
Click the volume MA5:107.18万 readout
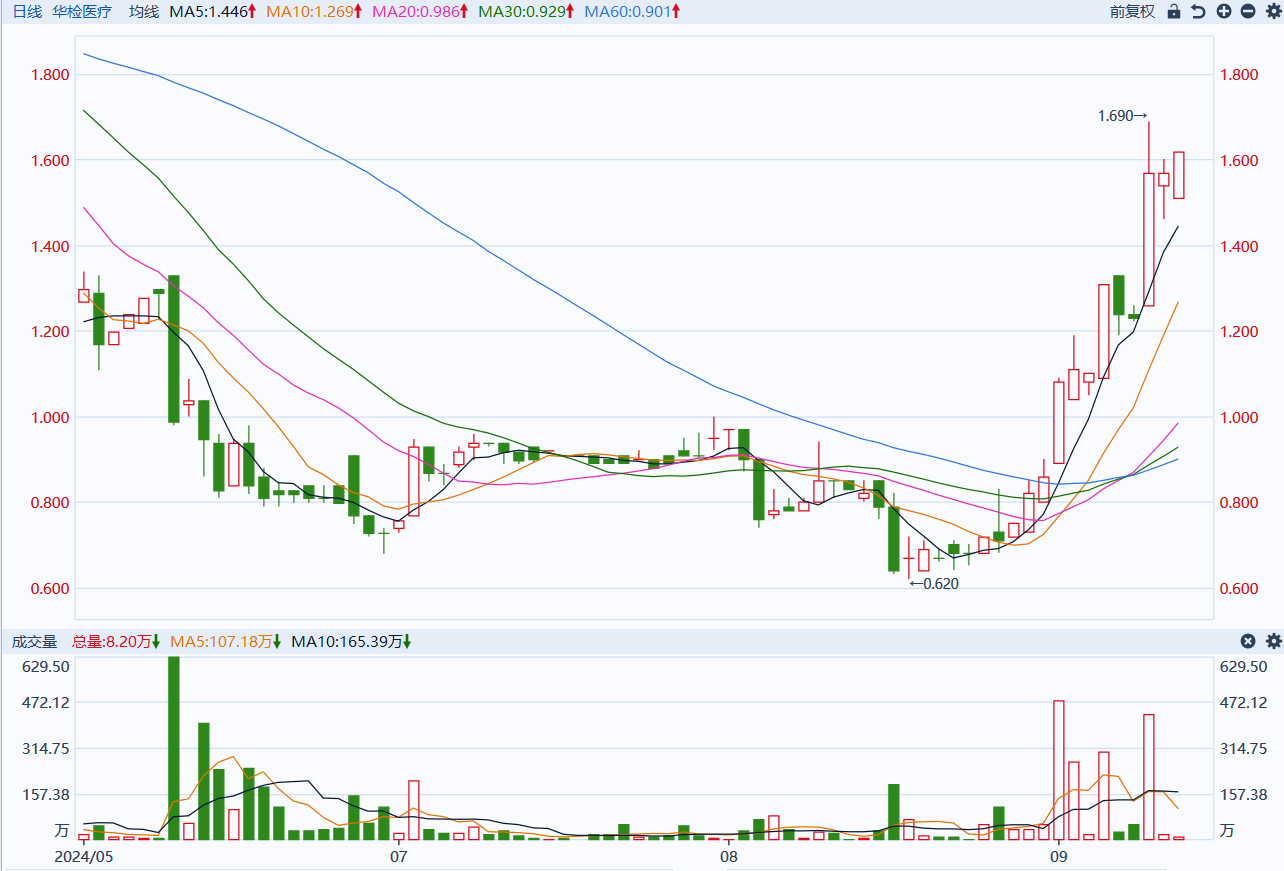tap(226, 641)
